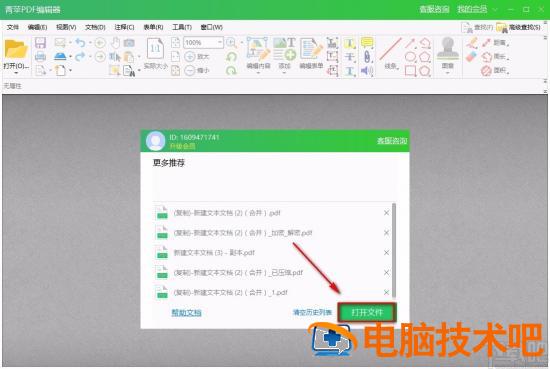
Task: Click the recent files list scrollbar
Action: click(x=394, y=250)
